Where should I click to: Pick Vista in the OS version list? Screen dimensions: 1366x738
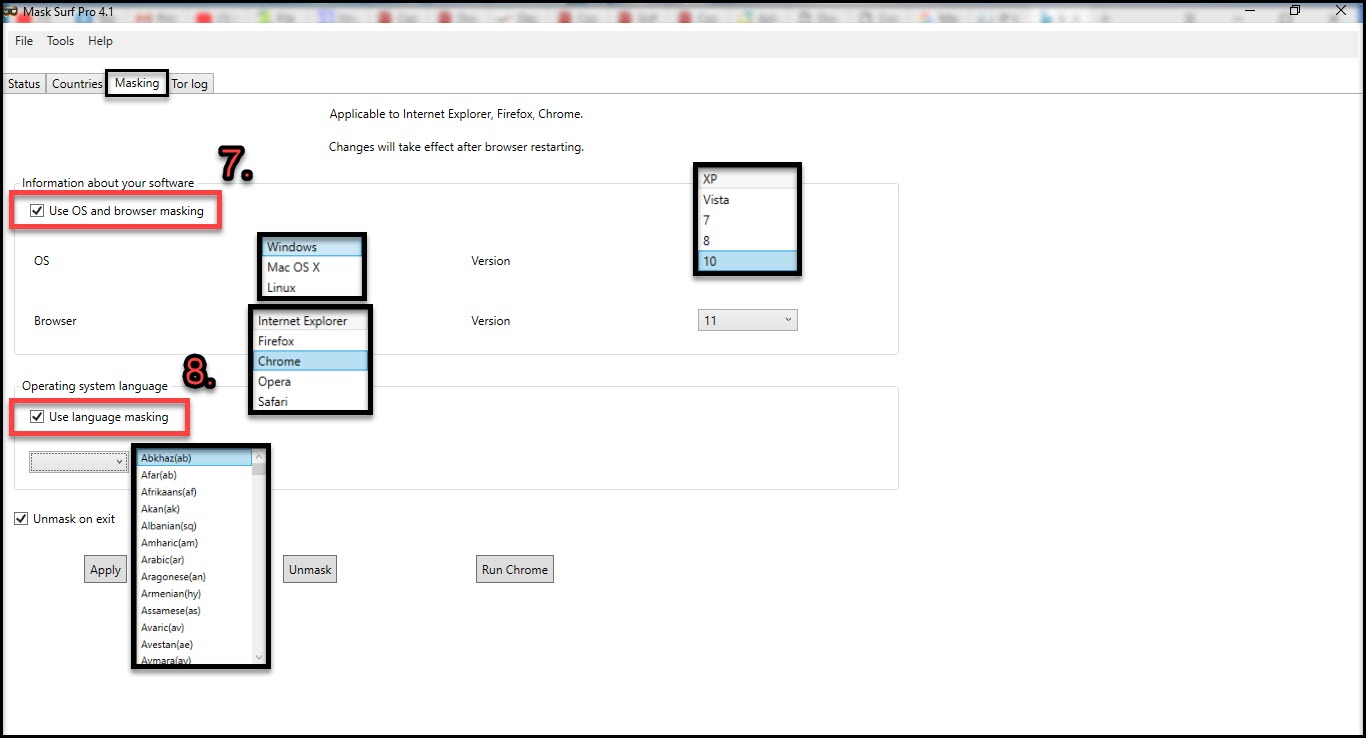(747, 199)
